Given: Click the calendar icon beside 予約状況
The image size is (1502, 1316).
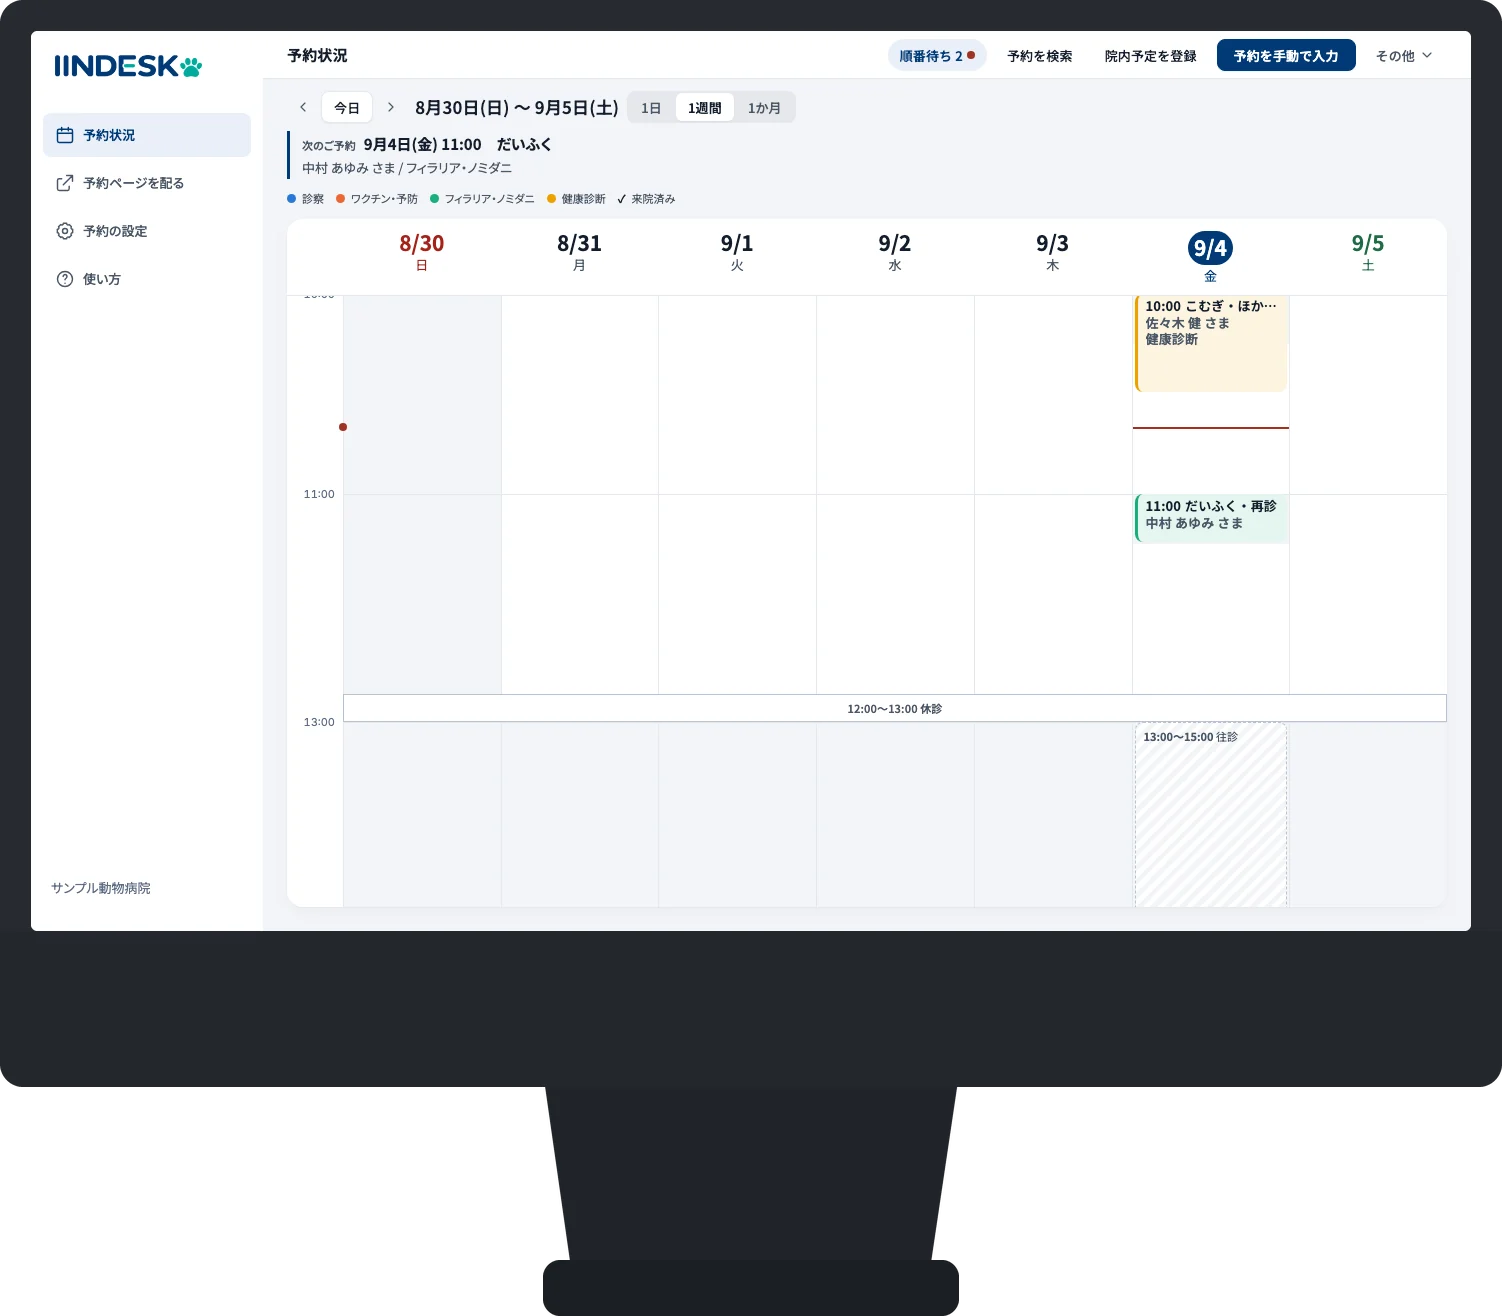Looking at the screenshot, I should (65, 135).
